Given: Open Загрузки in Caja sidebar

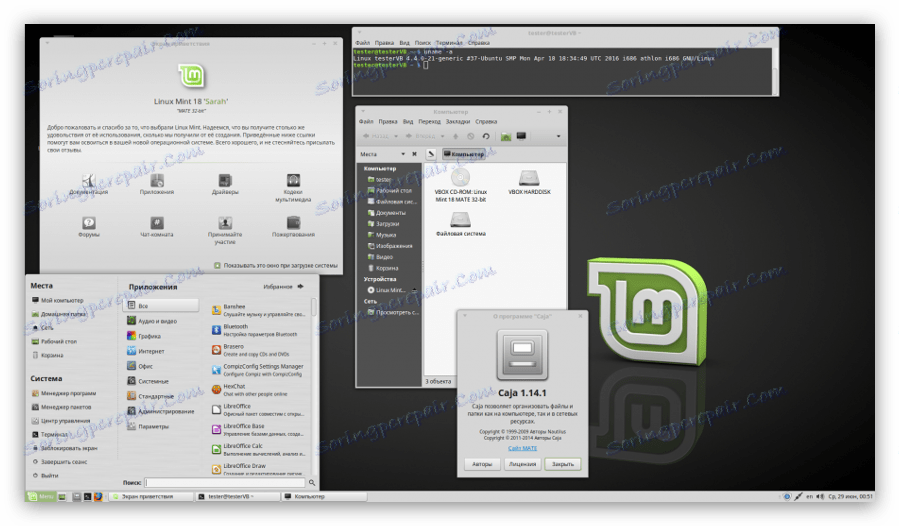Looking at the screenshot, I should (383, 224).
